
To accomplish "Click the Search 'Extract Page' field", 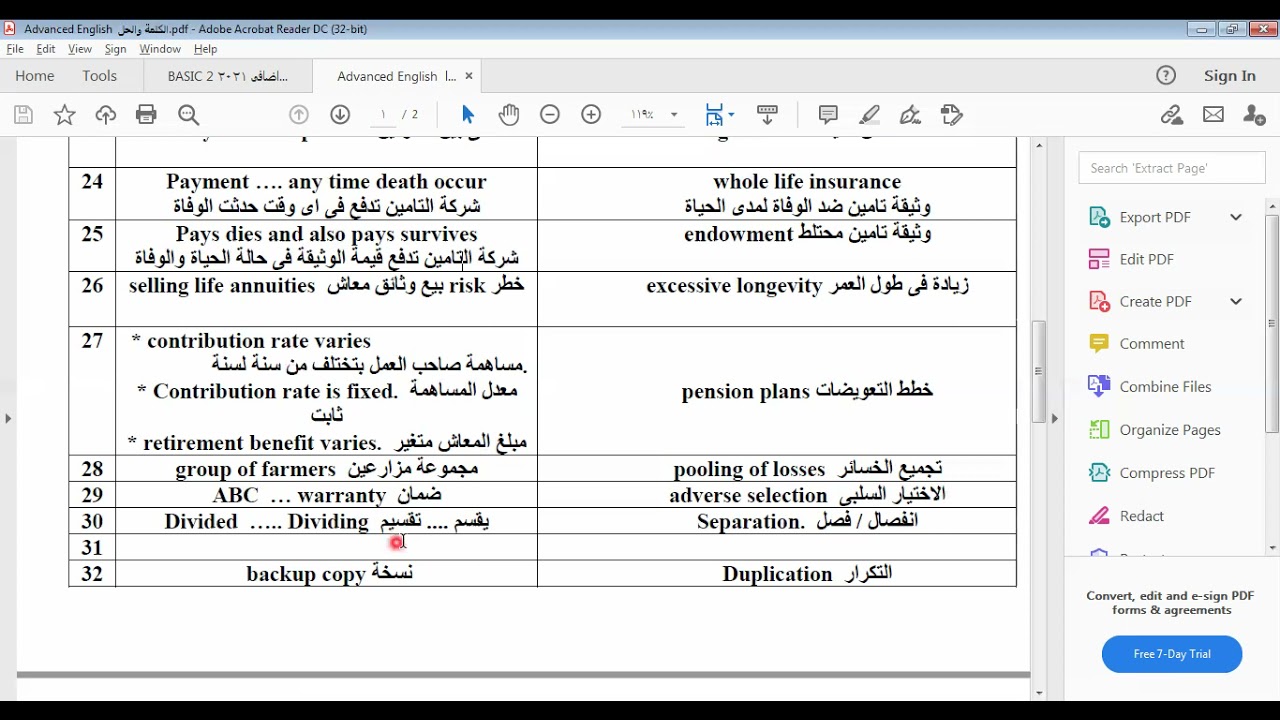I will (x=1172, y=168).
